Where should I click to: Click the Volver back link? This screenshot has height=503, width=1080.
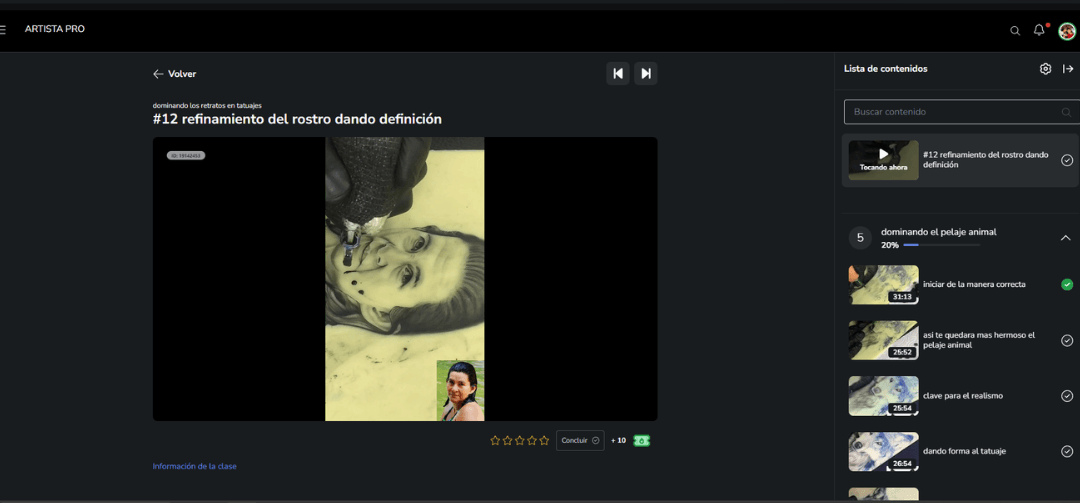click(175, 74)
